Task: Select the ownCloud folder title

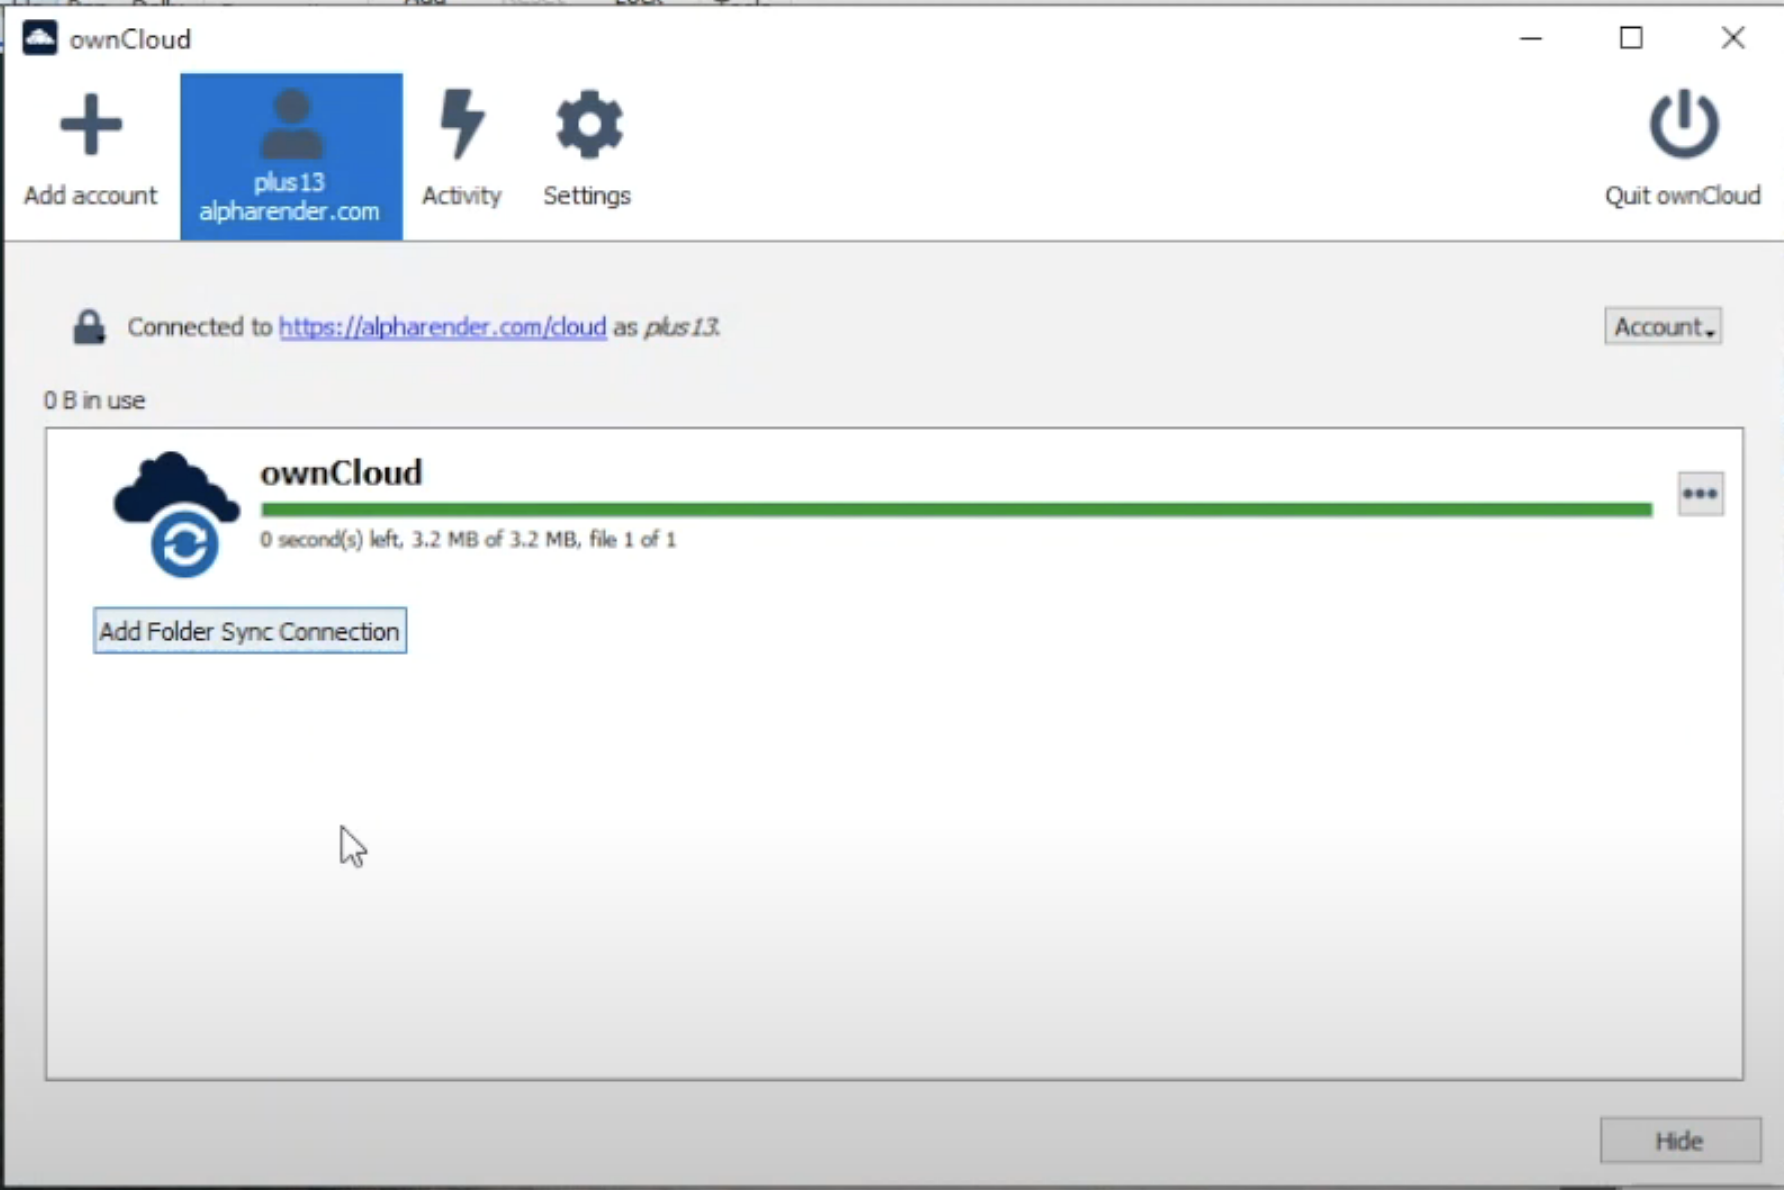Action: click(341, 472)
